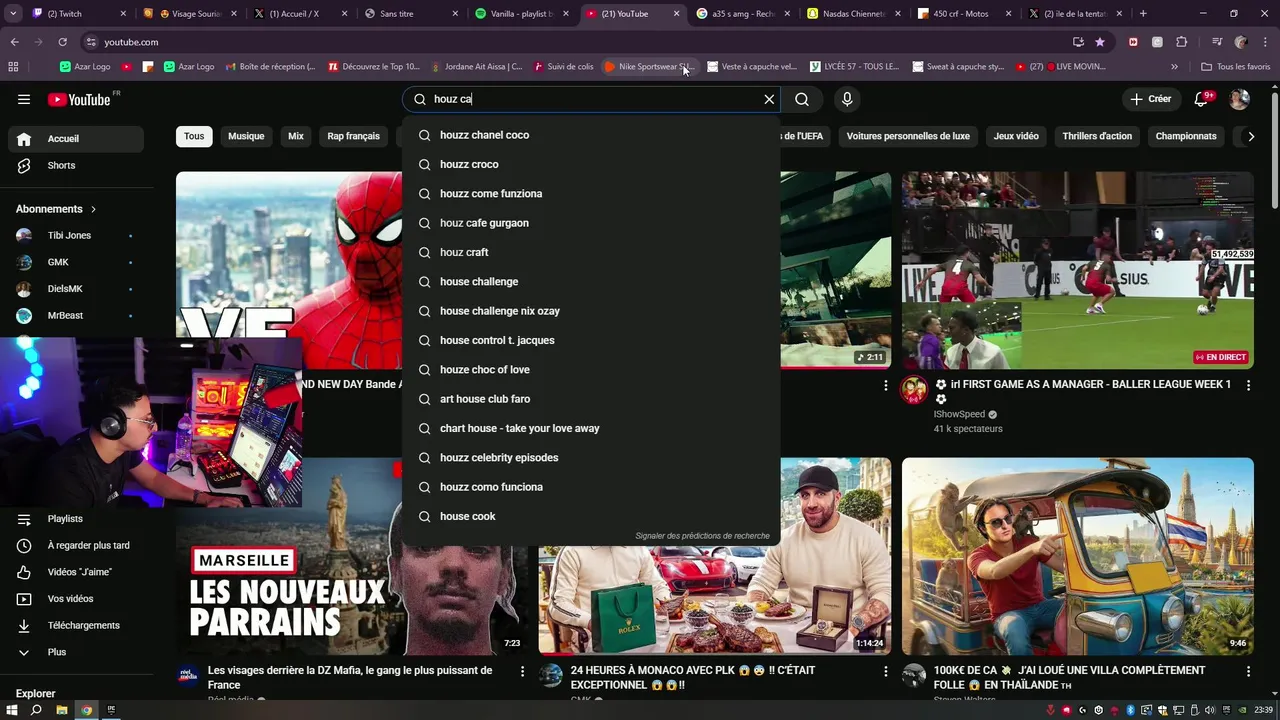Screen dimensions: 1280x720
Task: Open the YouTube hamburger guide menu
Action: (24, 99)
